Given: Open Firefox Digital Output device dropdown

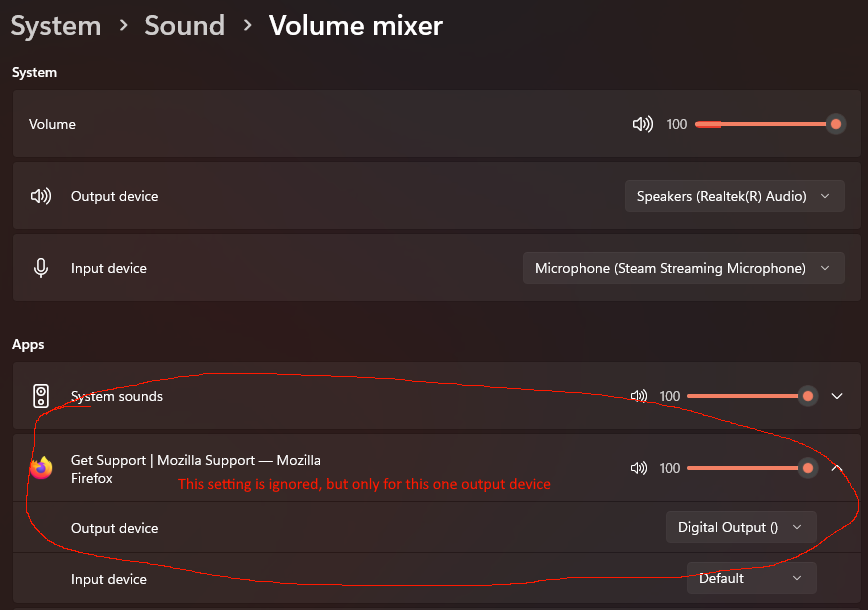Looking at the screenshot, I should point(740,527).
